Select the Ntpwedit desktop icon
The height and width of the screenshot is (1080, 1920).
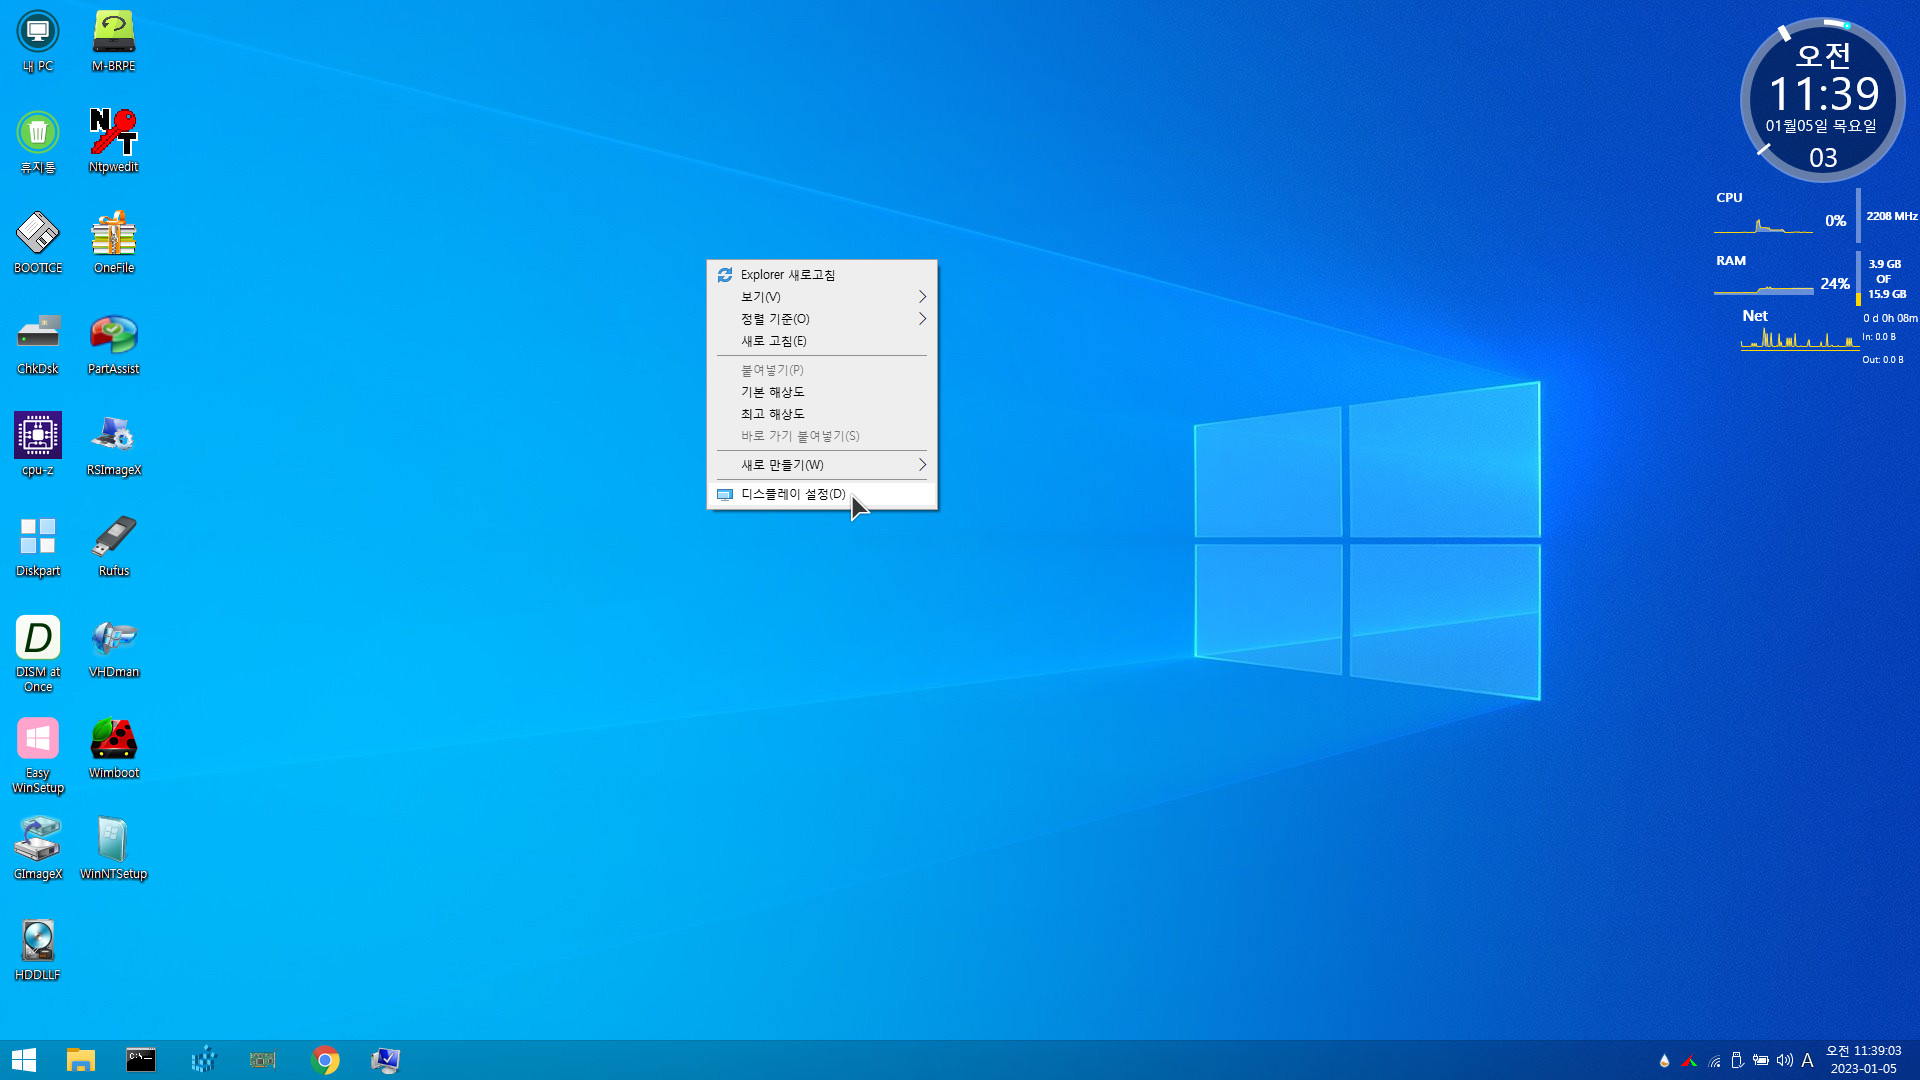coord(114,142)
